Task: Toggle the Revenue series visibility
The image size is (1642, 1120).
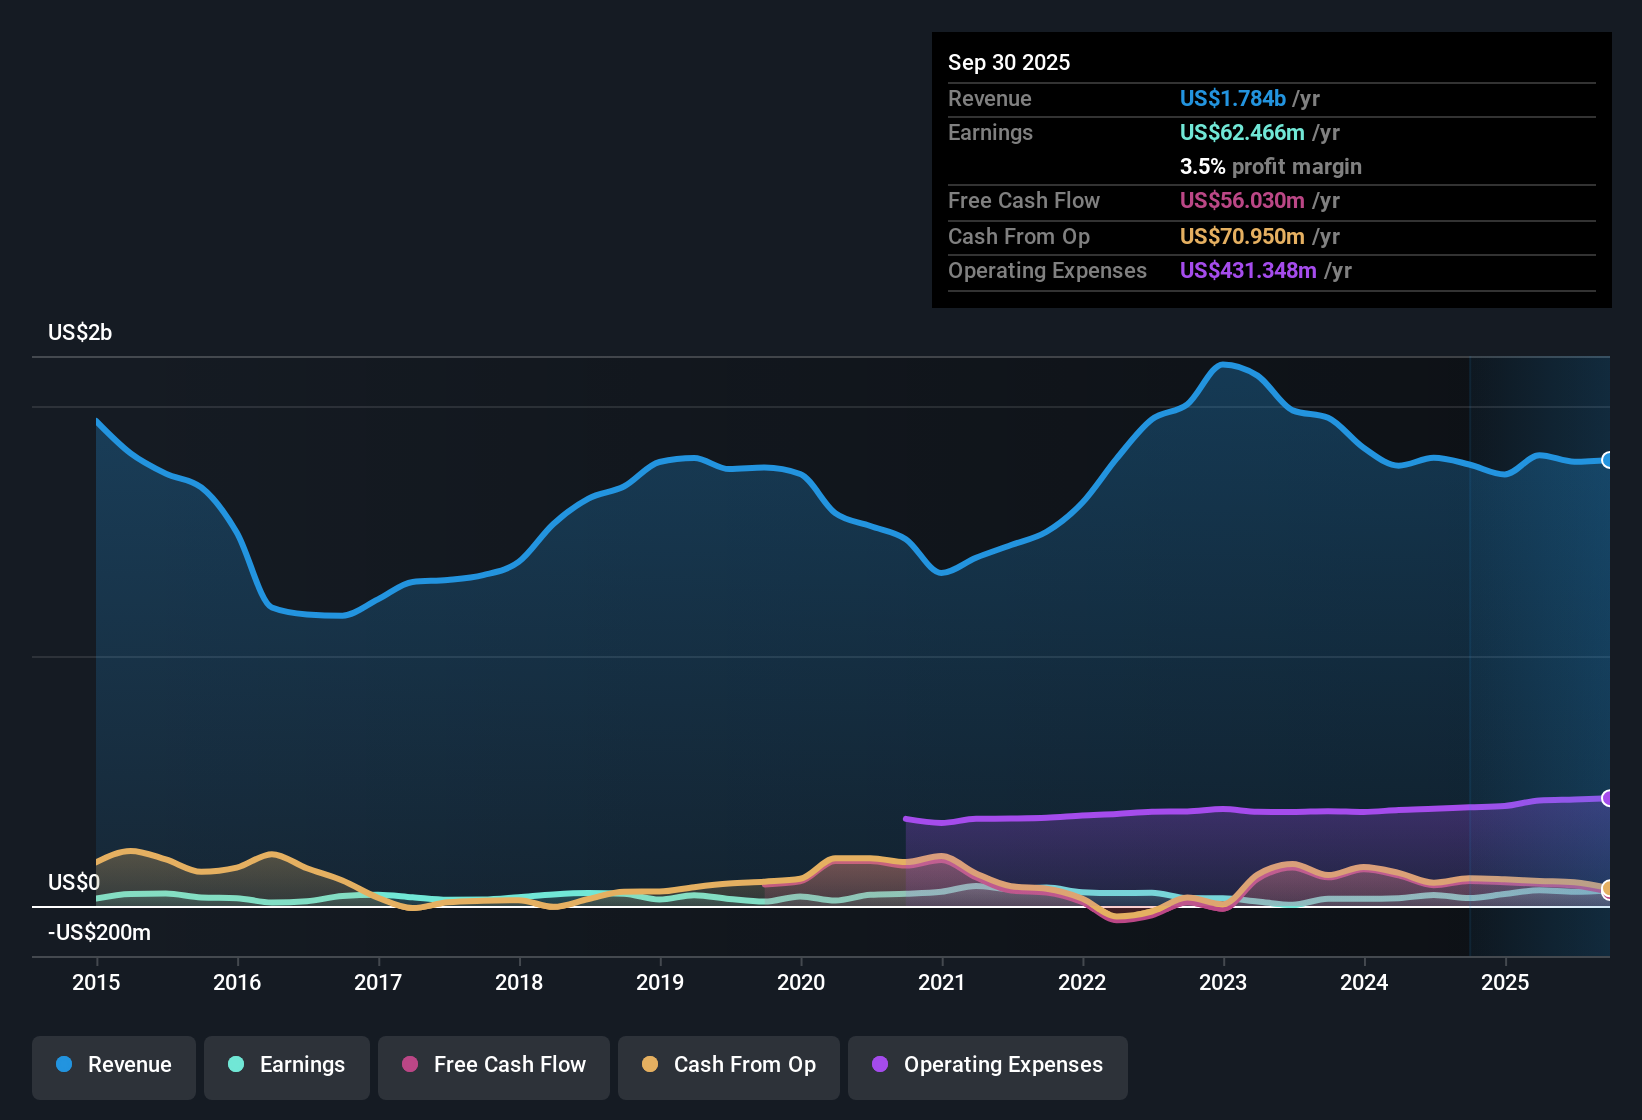Action: pos(113,1065)
